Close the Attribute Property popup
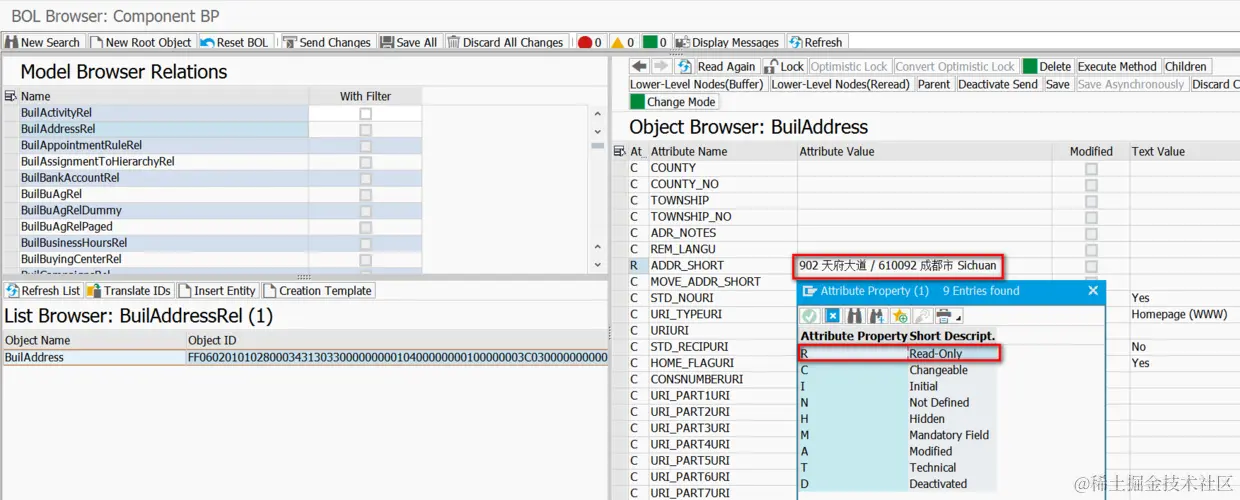Screen dimensions: 1240x500 point(1093,291)
